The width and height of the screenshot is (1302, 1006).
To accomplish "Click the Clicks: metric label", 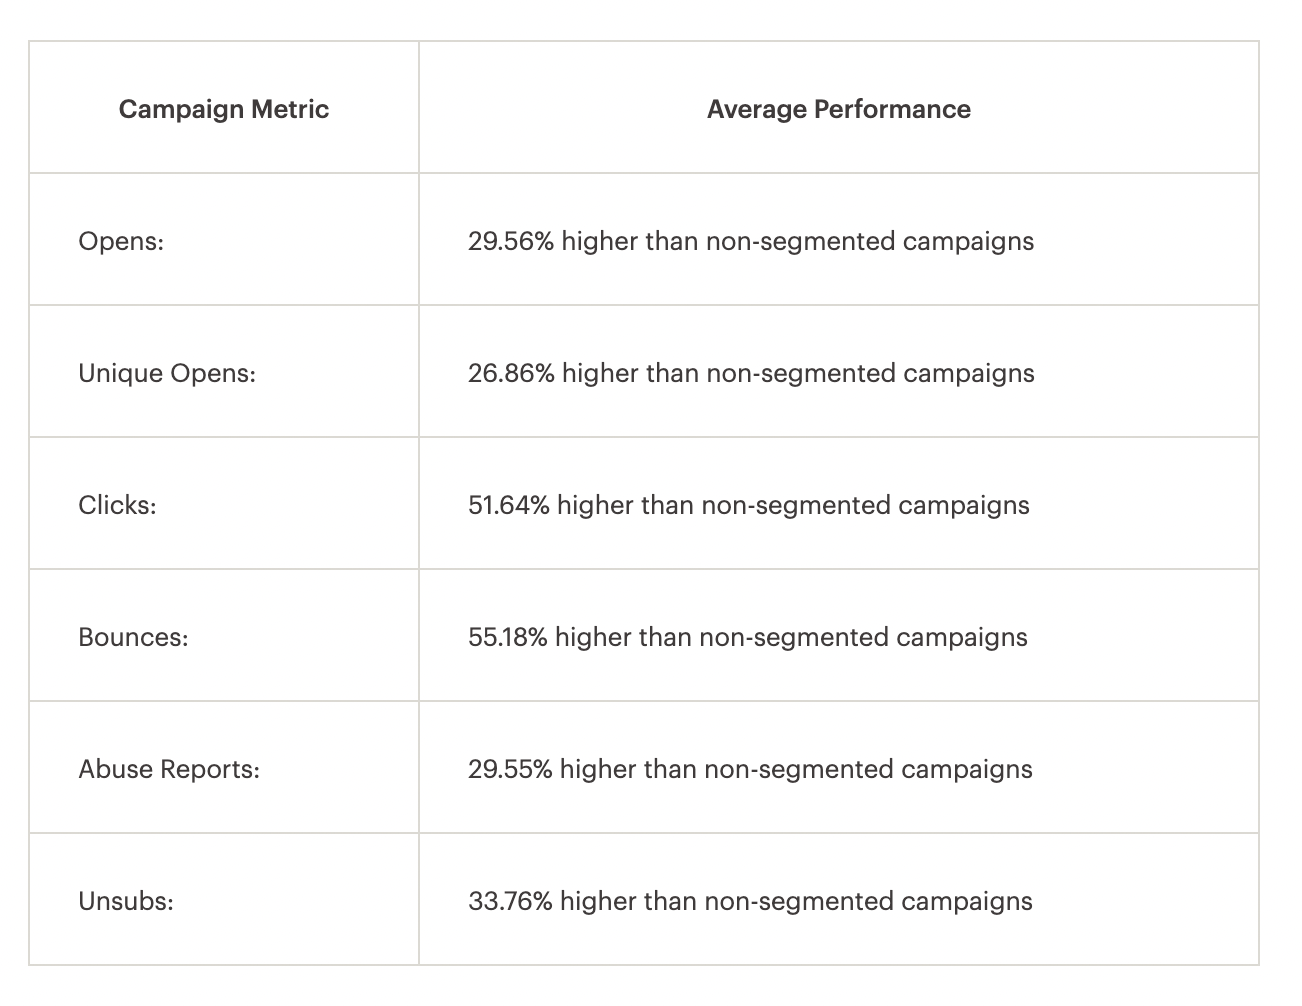I will pos(117,505).
